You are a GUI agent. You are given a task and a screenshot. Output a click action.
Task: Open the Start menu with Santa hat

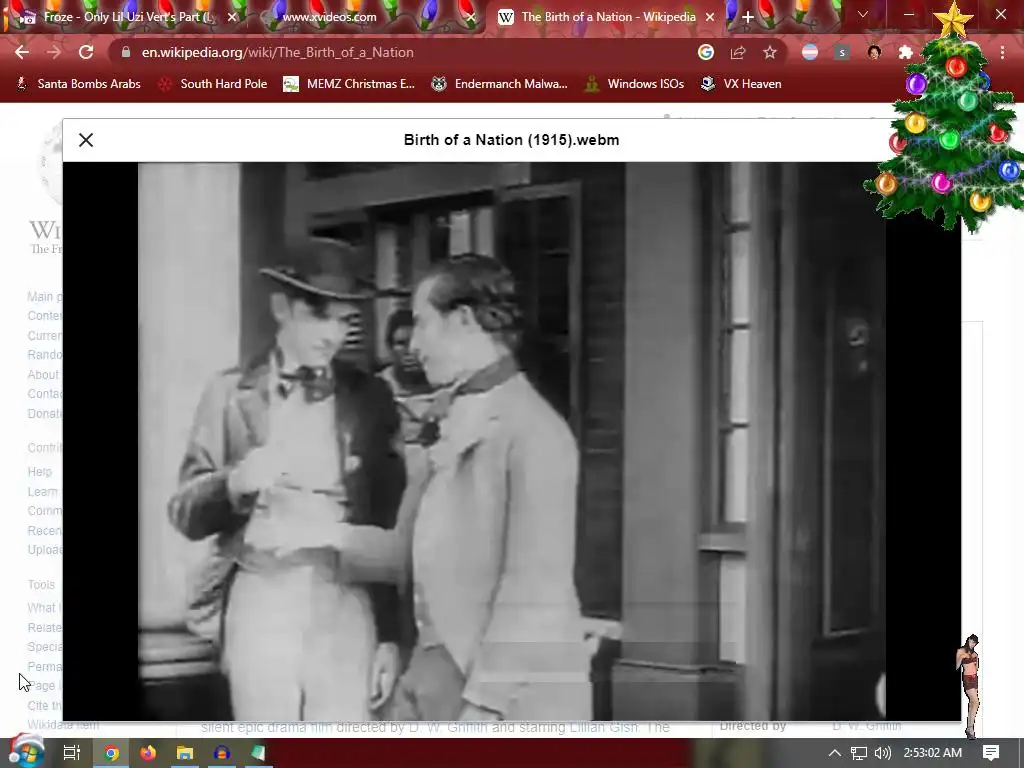tap(25, 752)
